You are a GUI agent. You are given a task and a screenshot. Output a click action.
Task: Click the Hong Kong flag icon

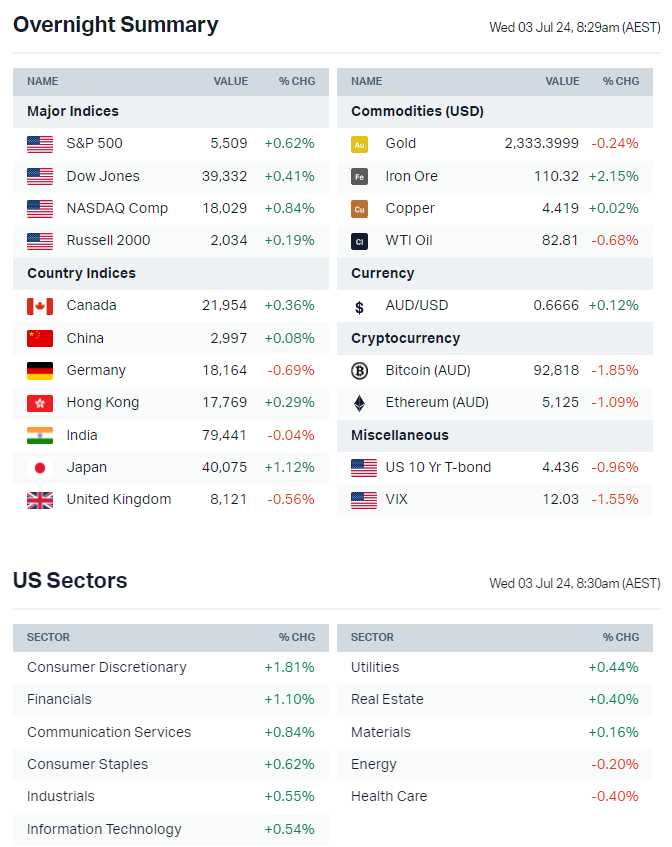[x=40, y=403]
